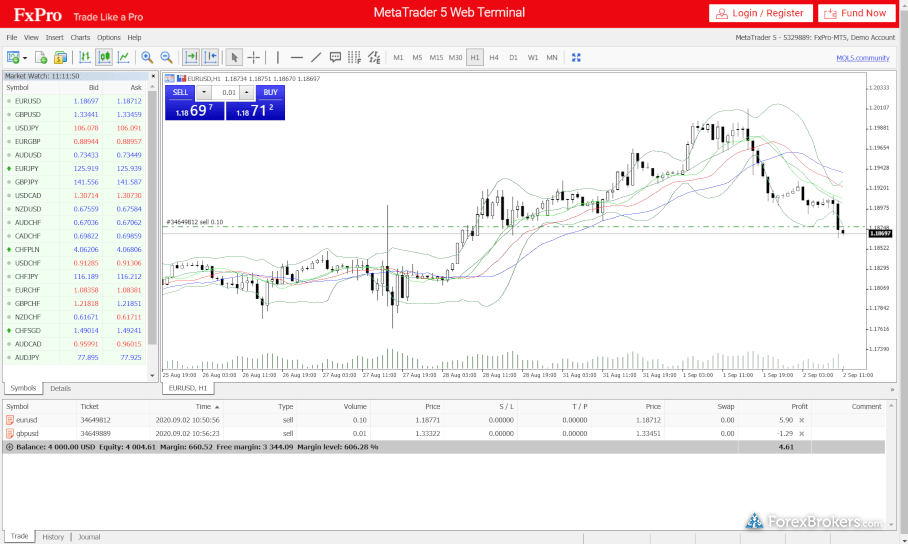This screenshot has width=908, height=544.
Task: Set timeframe to D1
Action: pyautogui.click(x=513, y=57)
